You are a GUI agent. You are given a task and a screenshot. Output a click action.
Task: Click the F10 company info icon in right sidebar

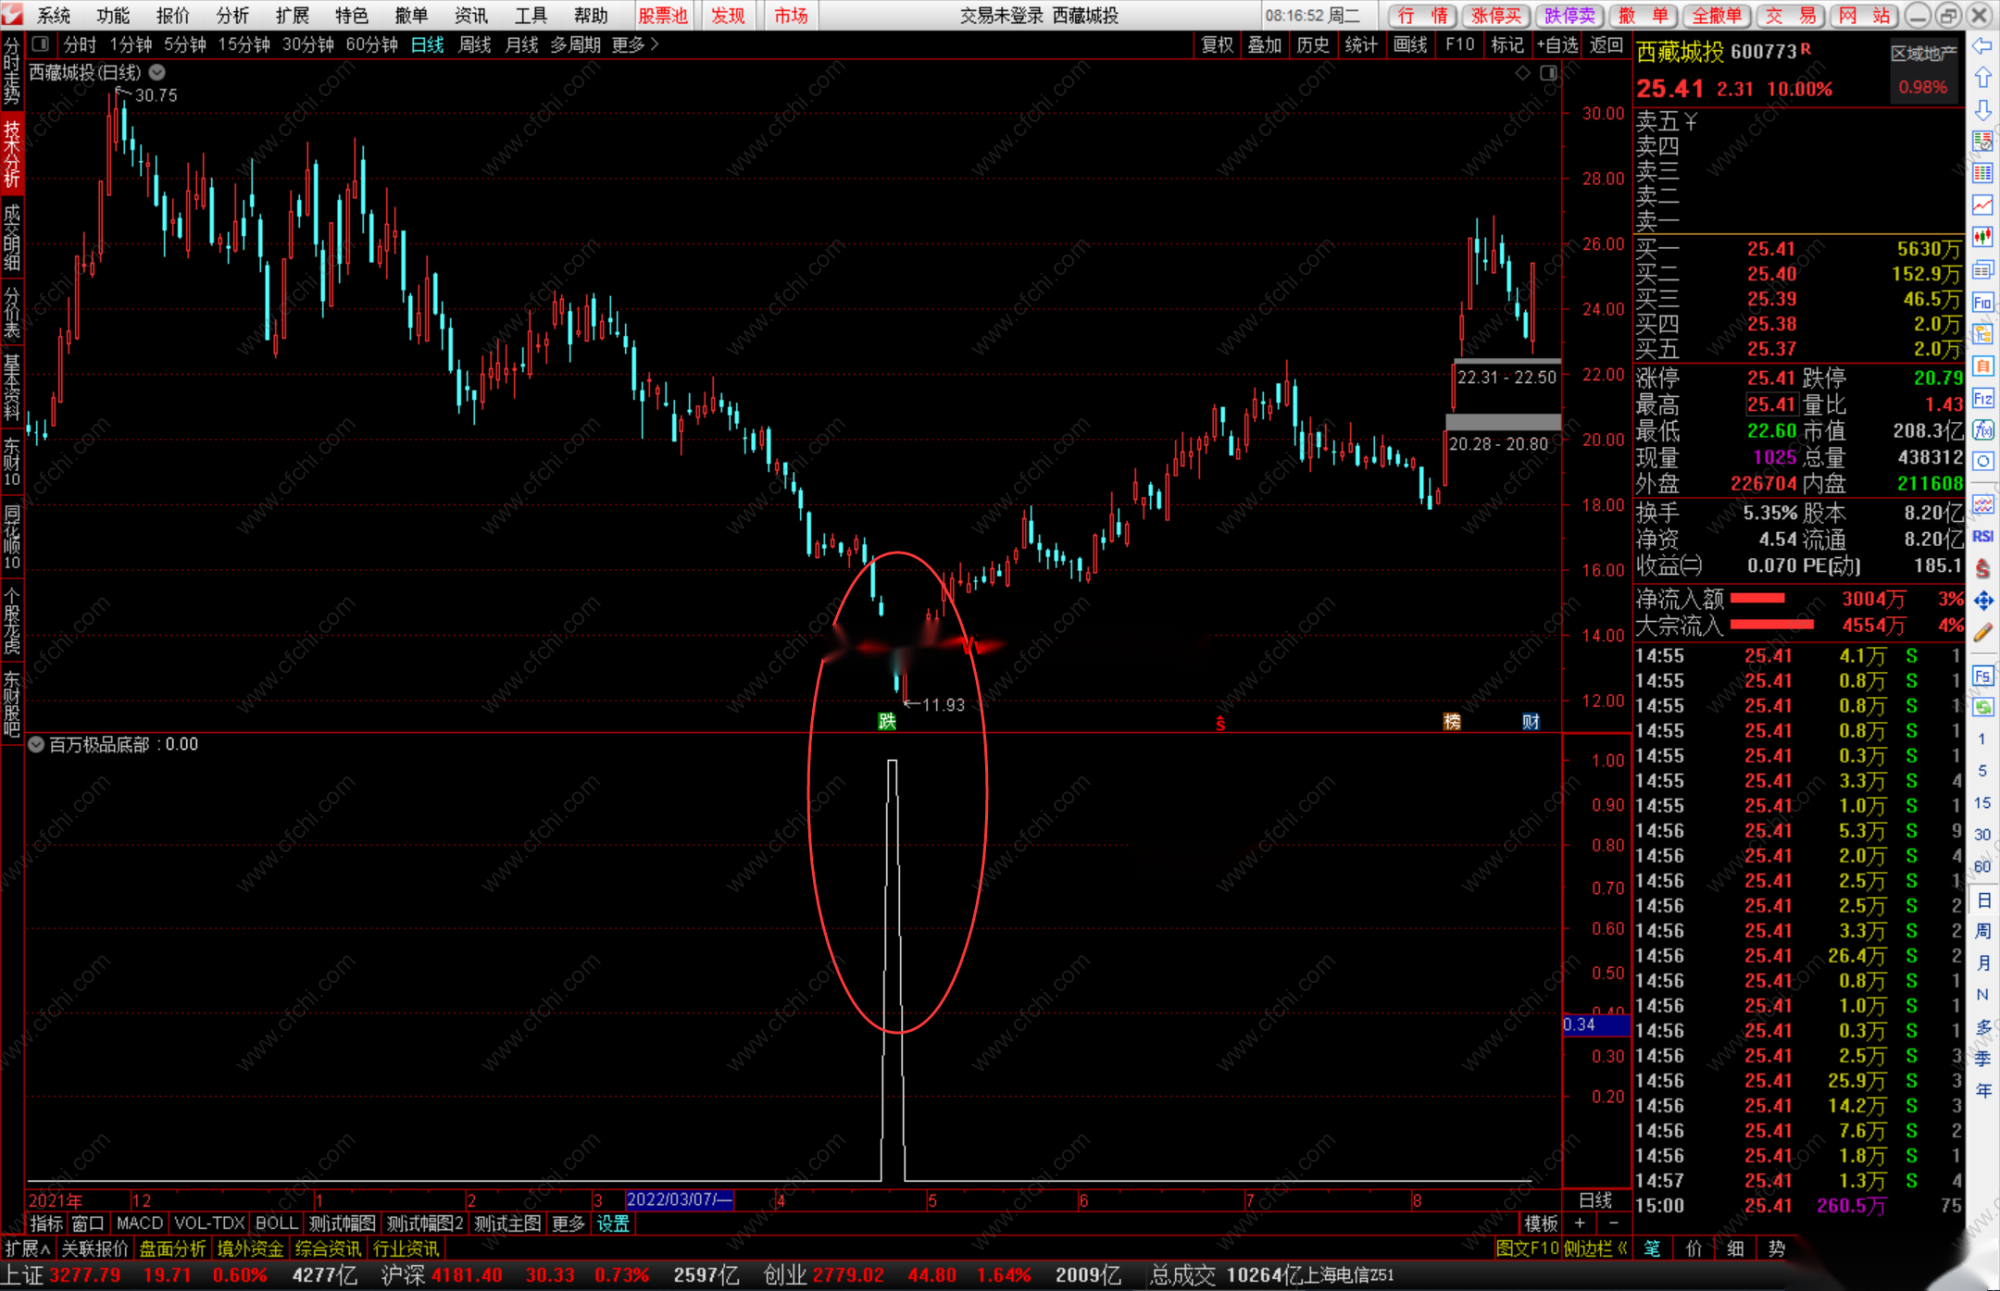tap(1983, 302)
